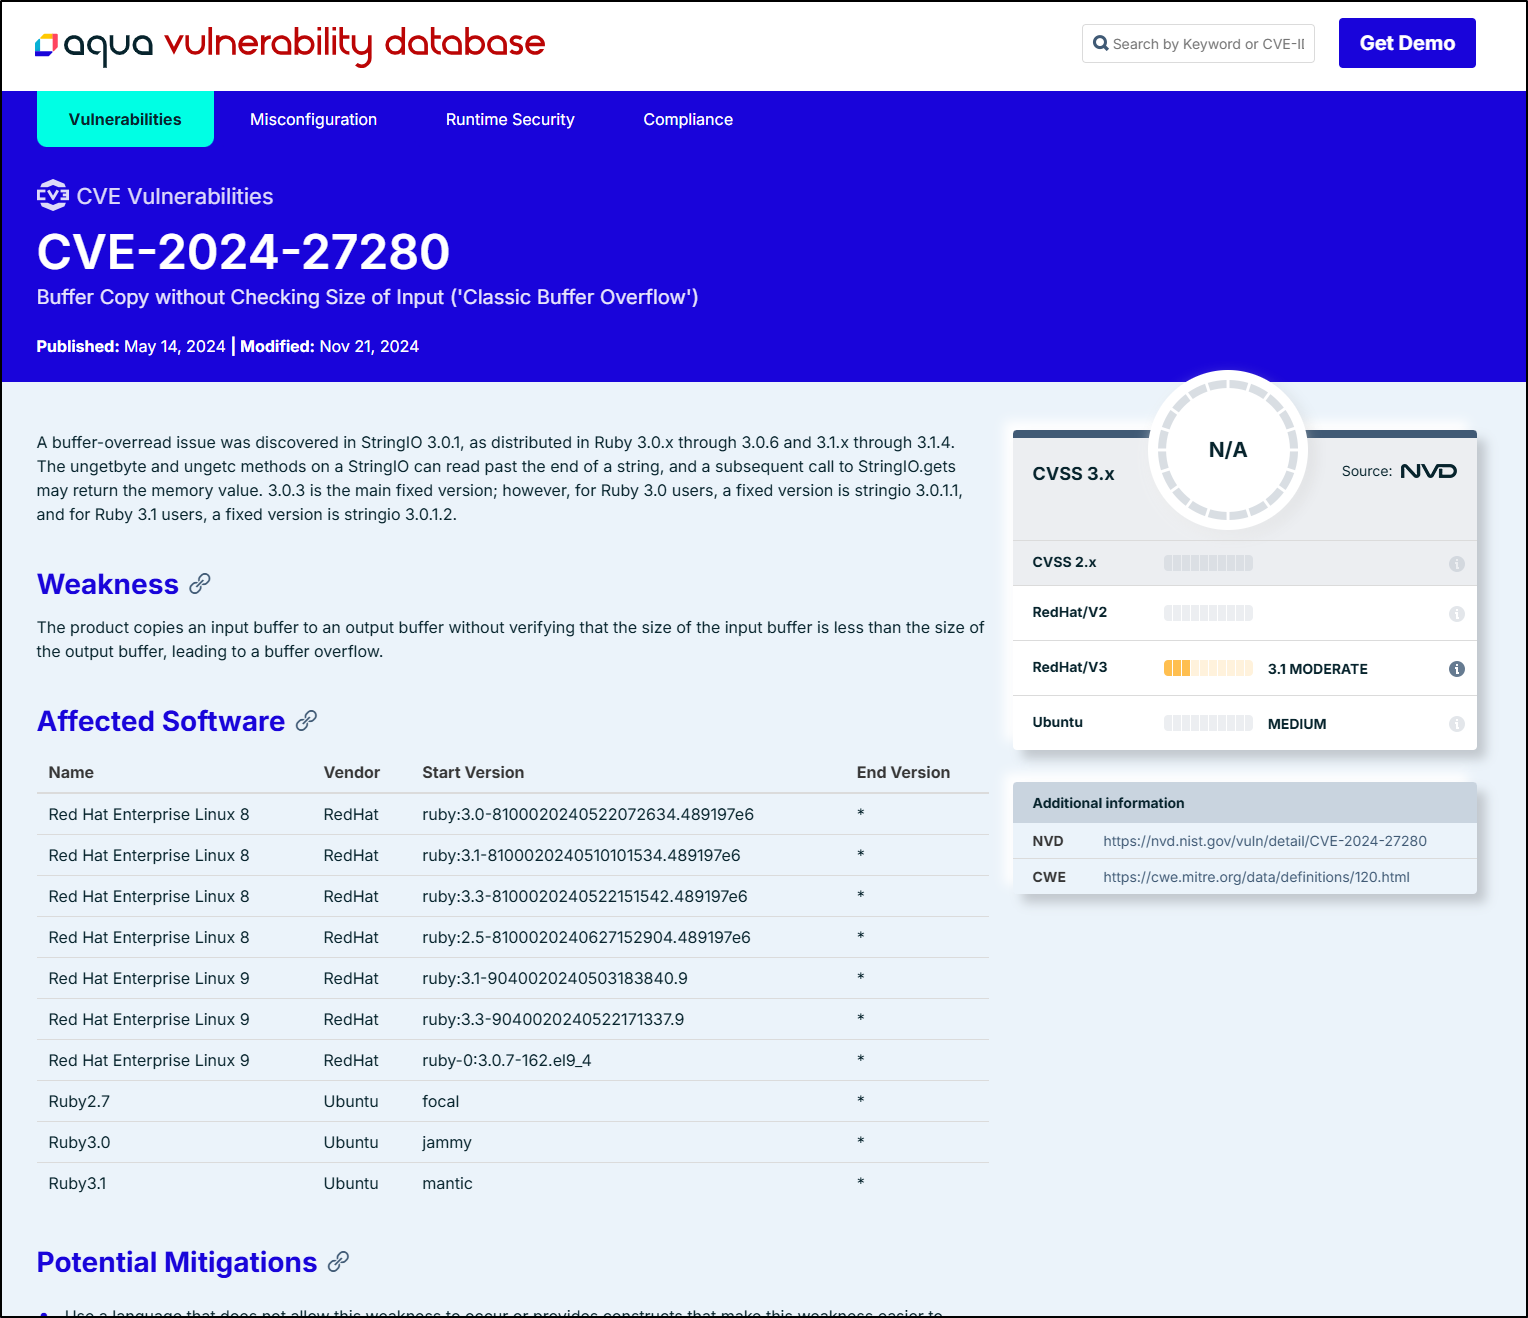1528x1318 pixels.
Task: Click the keyword or CVE search field
Action: [x=1198, y=43]
